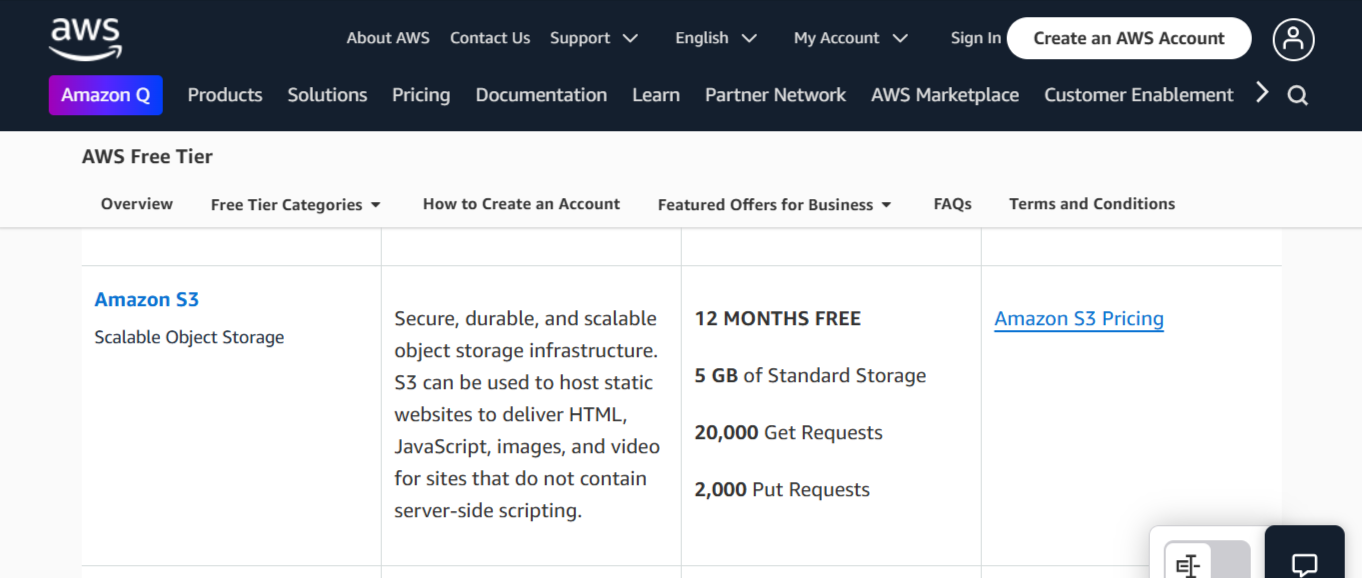Expand Featured Offers for Business dropdown

pos(774,204)
